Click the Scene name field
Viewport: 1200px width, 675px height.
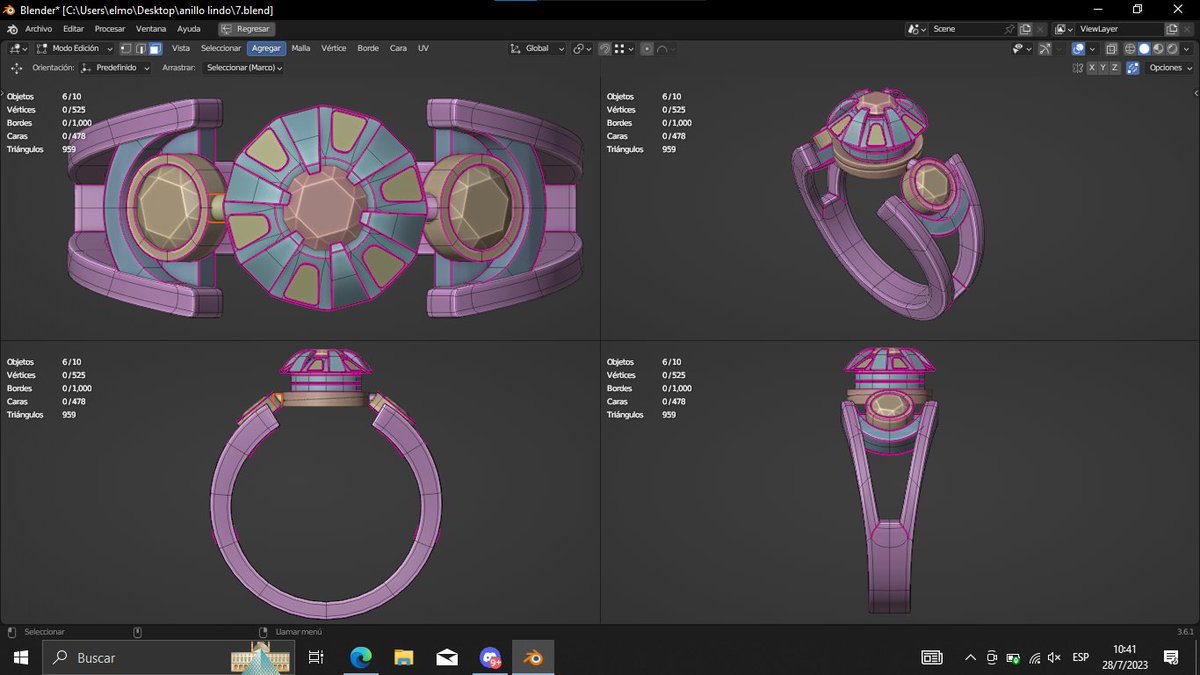coord(965,29)
